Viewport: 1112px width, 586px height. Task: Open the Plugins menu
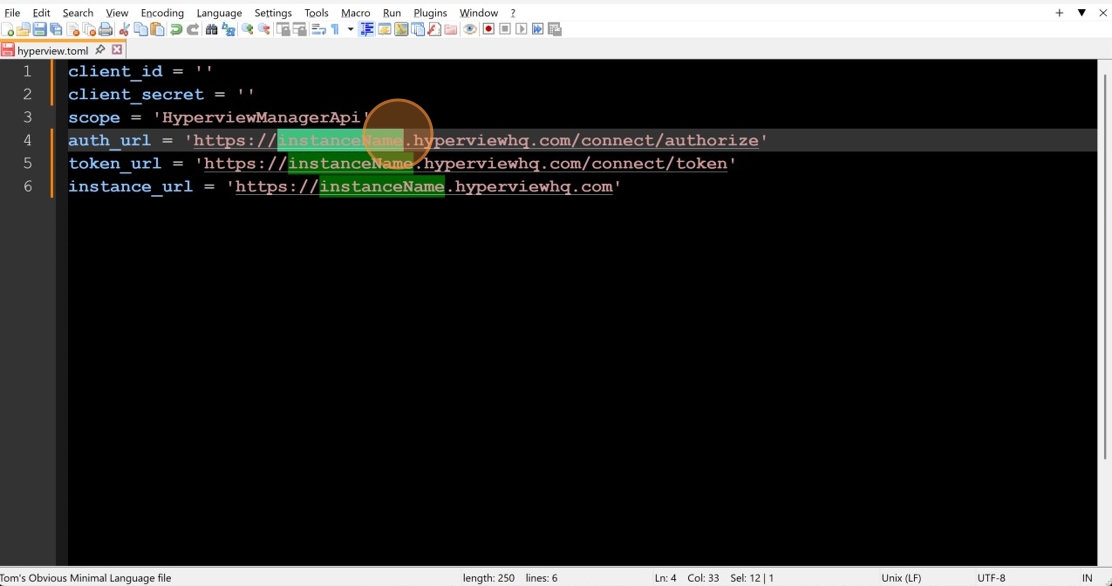430,13
